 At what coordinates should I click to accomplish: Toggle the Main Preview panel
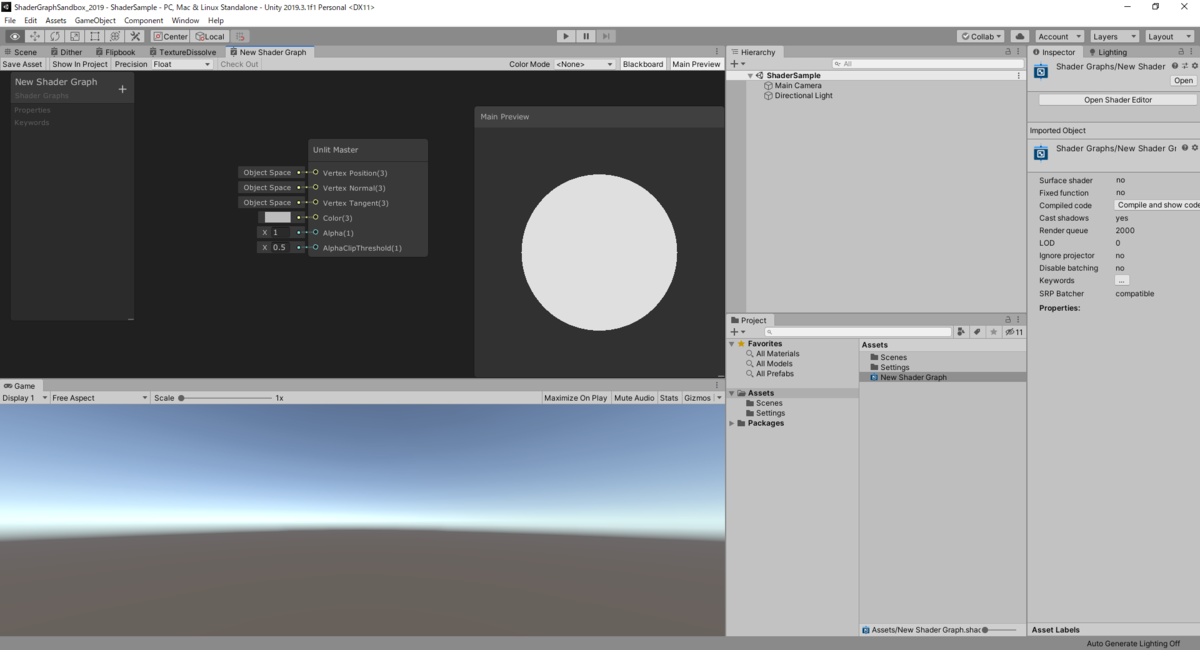pos(696,64)
